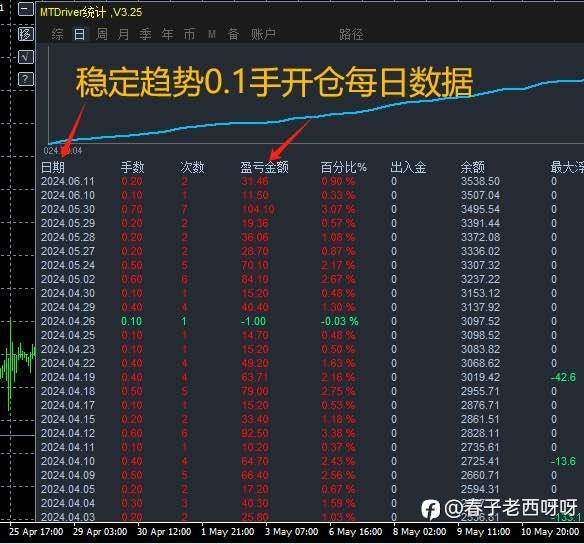Collapse the MTDriver panel with minus icon

tap(26, 9)
